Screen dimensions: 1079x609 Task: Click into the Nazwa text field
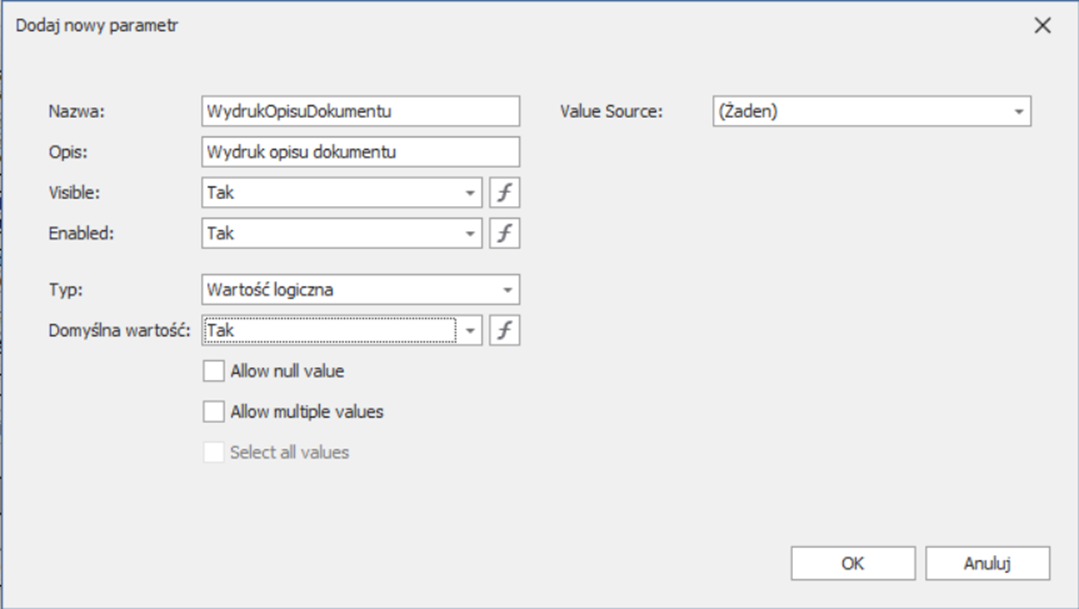[360, 111]
